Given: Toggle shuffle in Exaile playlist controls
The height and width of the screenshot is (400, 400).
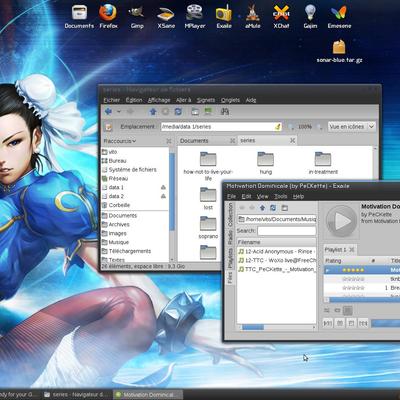Looking at the screenshot, I should 327,311.
